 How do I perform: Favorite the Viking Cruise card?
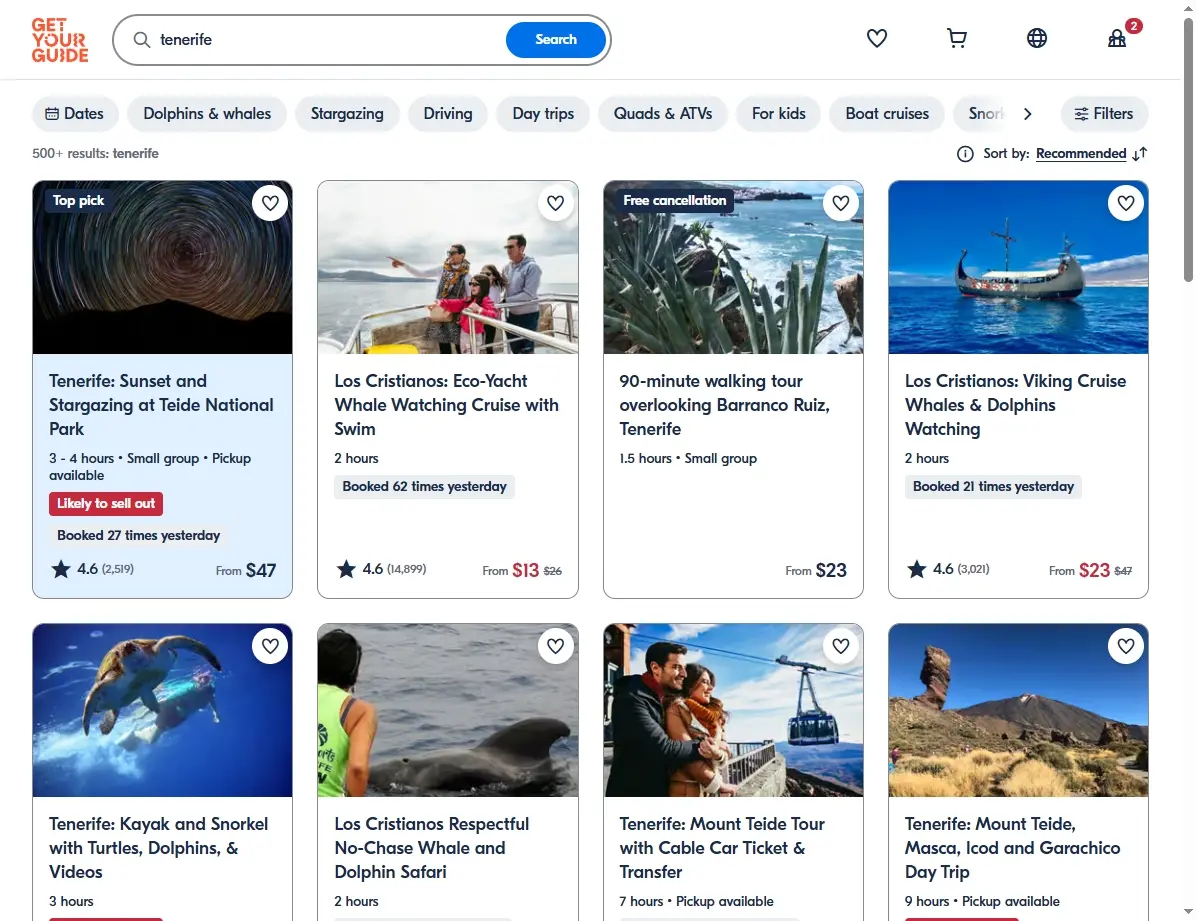point(1126,203)
